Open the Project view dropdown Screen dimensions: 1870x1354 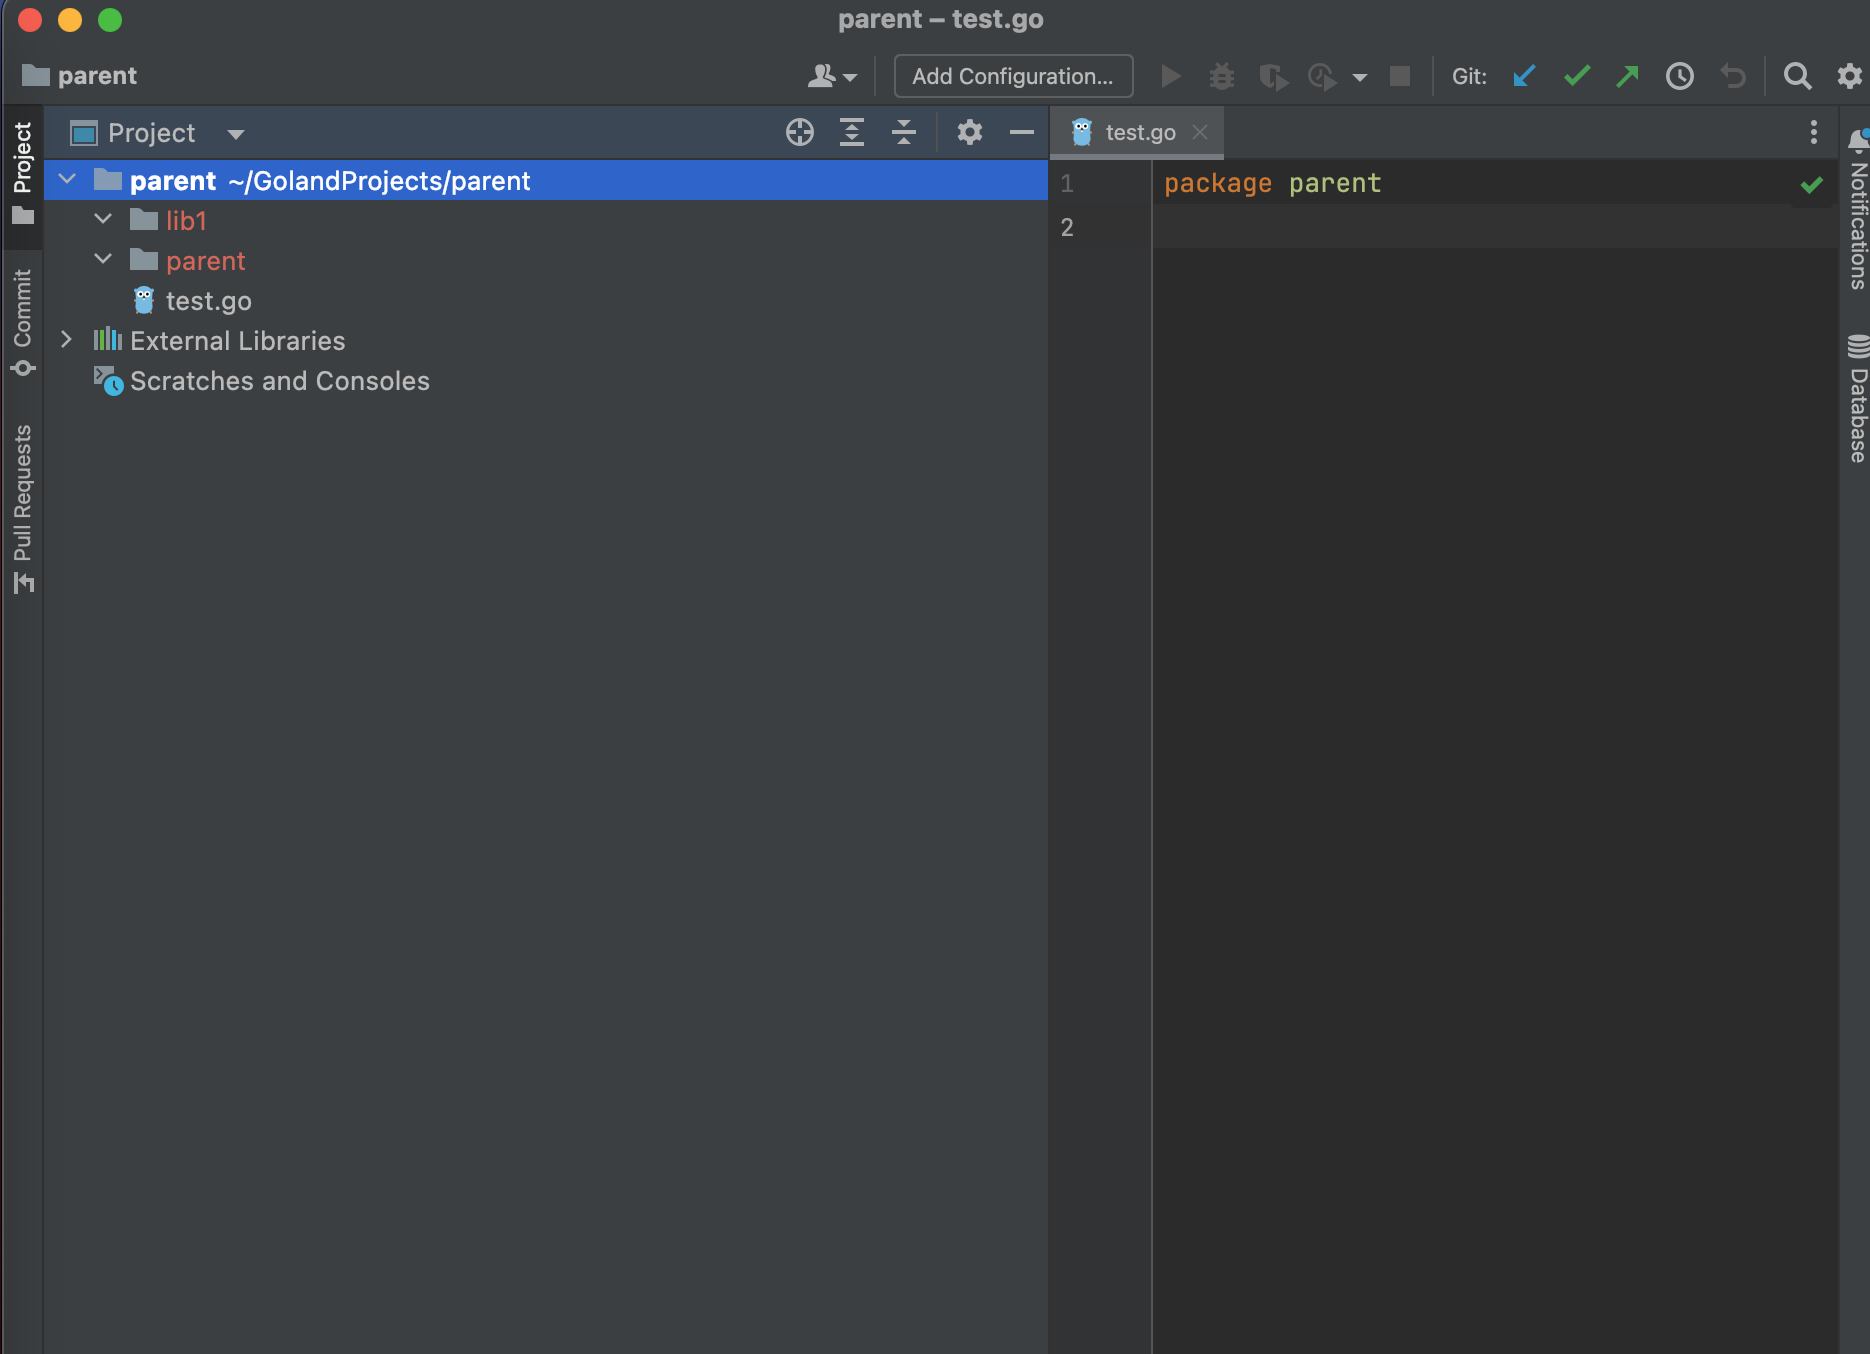click(236, 134)
